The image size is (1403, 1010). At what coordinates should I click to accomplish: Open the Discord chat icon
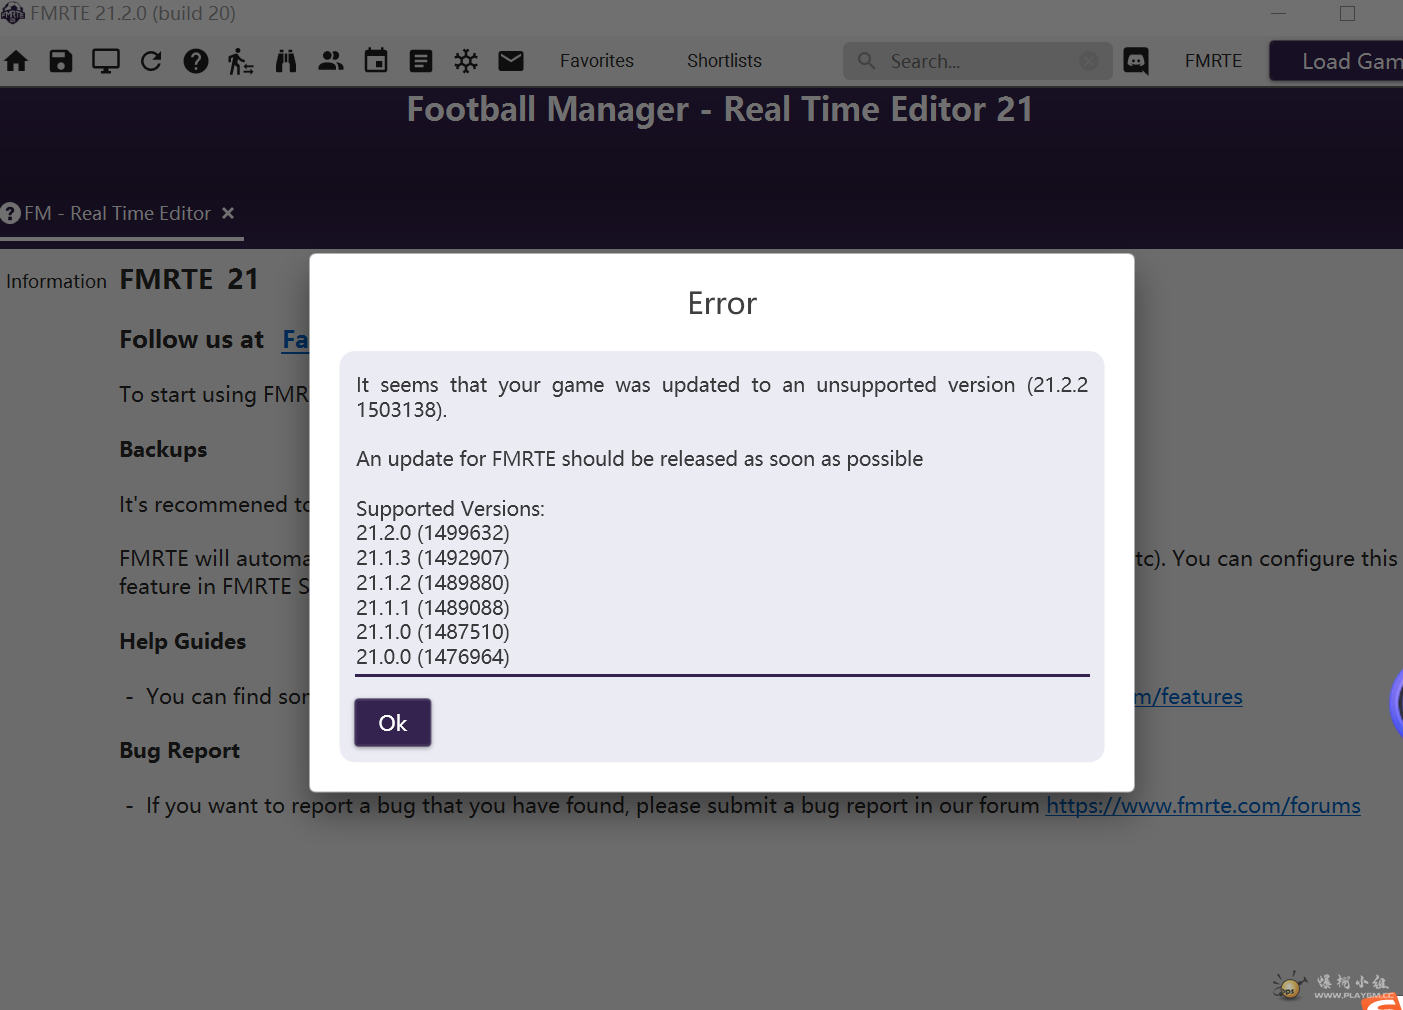point(1136,61)
